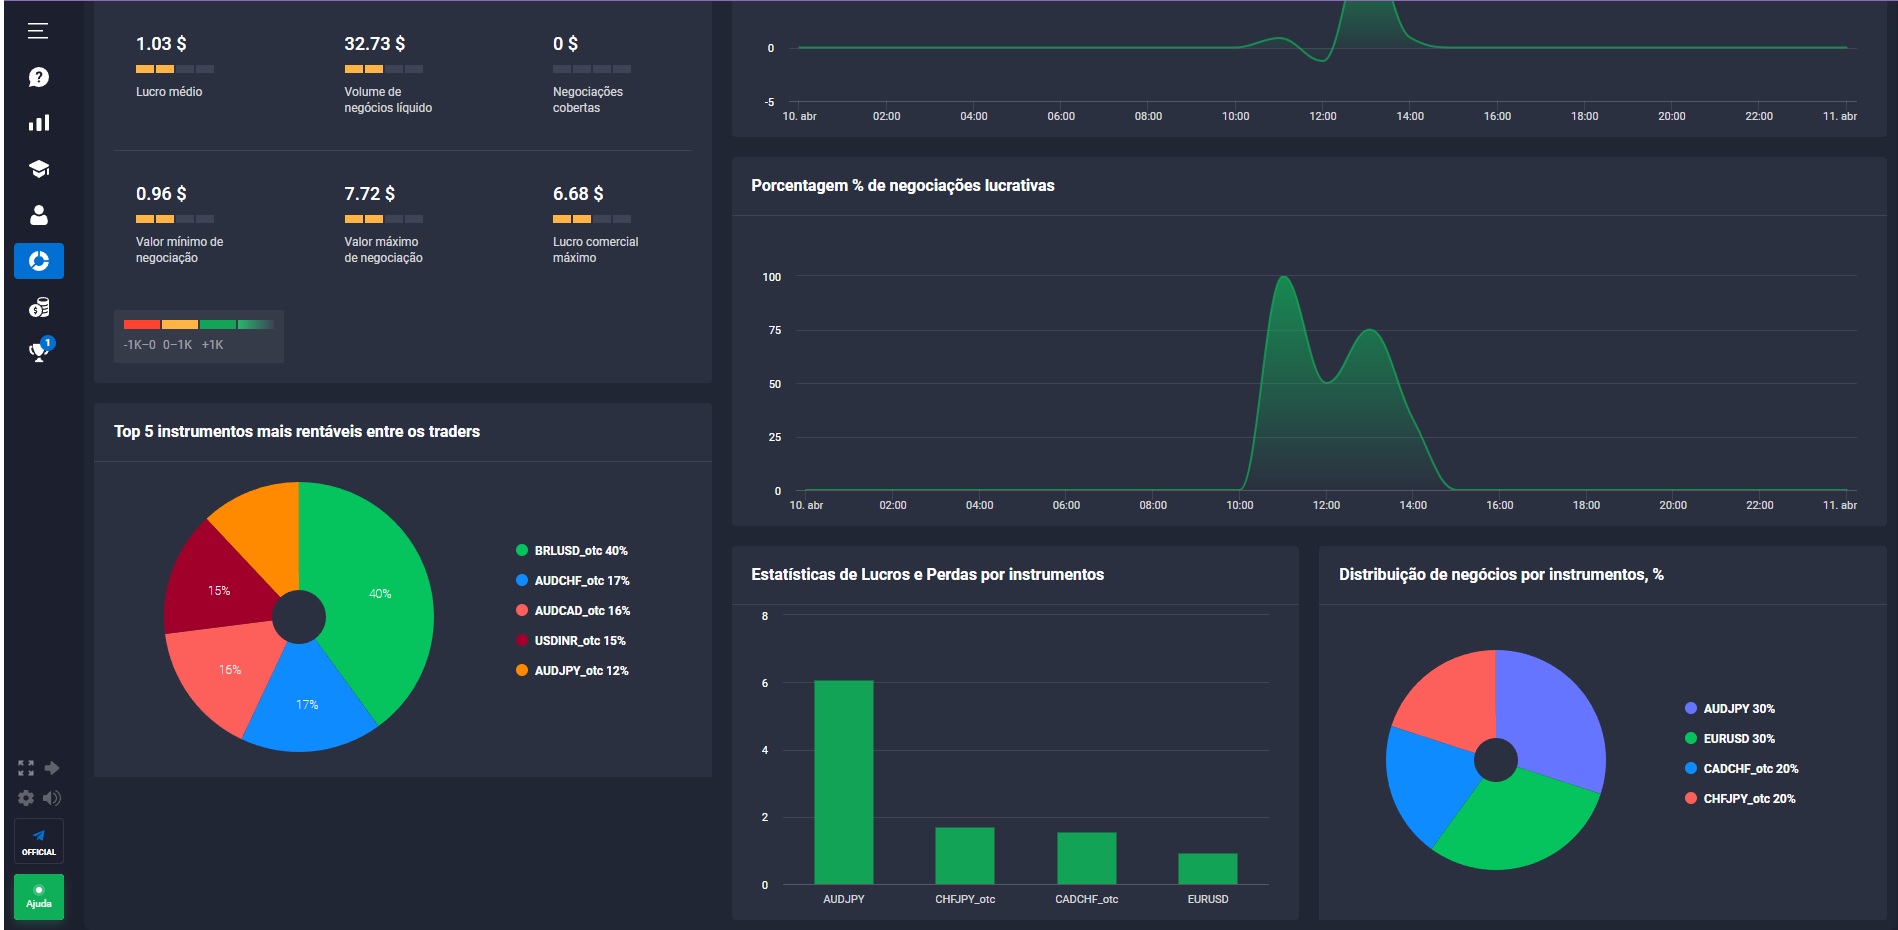The image size is (1898, 930).
Task: Mute sound using the speaker icon
Action: coord(52,797)
